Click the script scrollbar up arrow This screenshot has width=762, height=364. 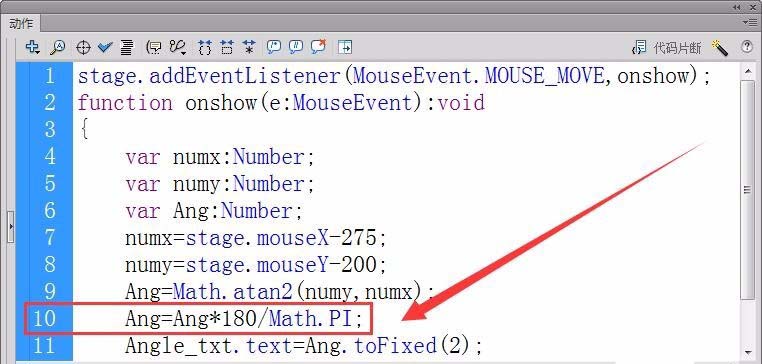(x=747, y=71)
